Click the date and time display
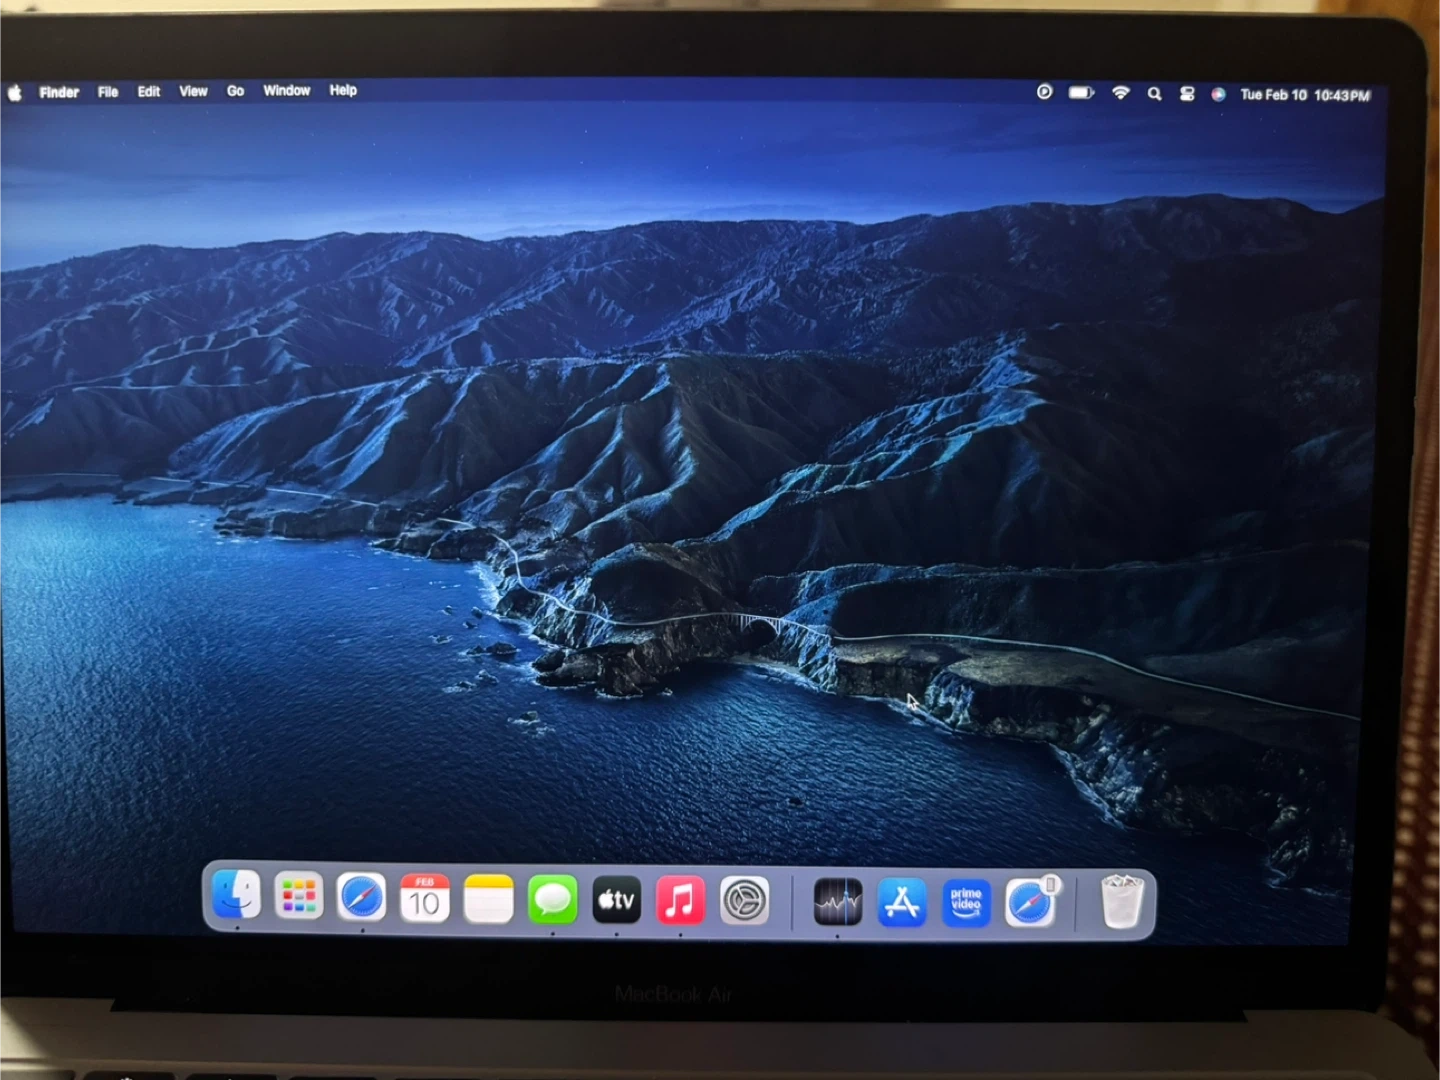This screenshot has width=1440, height=1080. pos(1305,95)
